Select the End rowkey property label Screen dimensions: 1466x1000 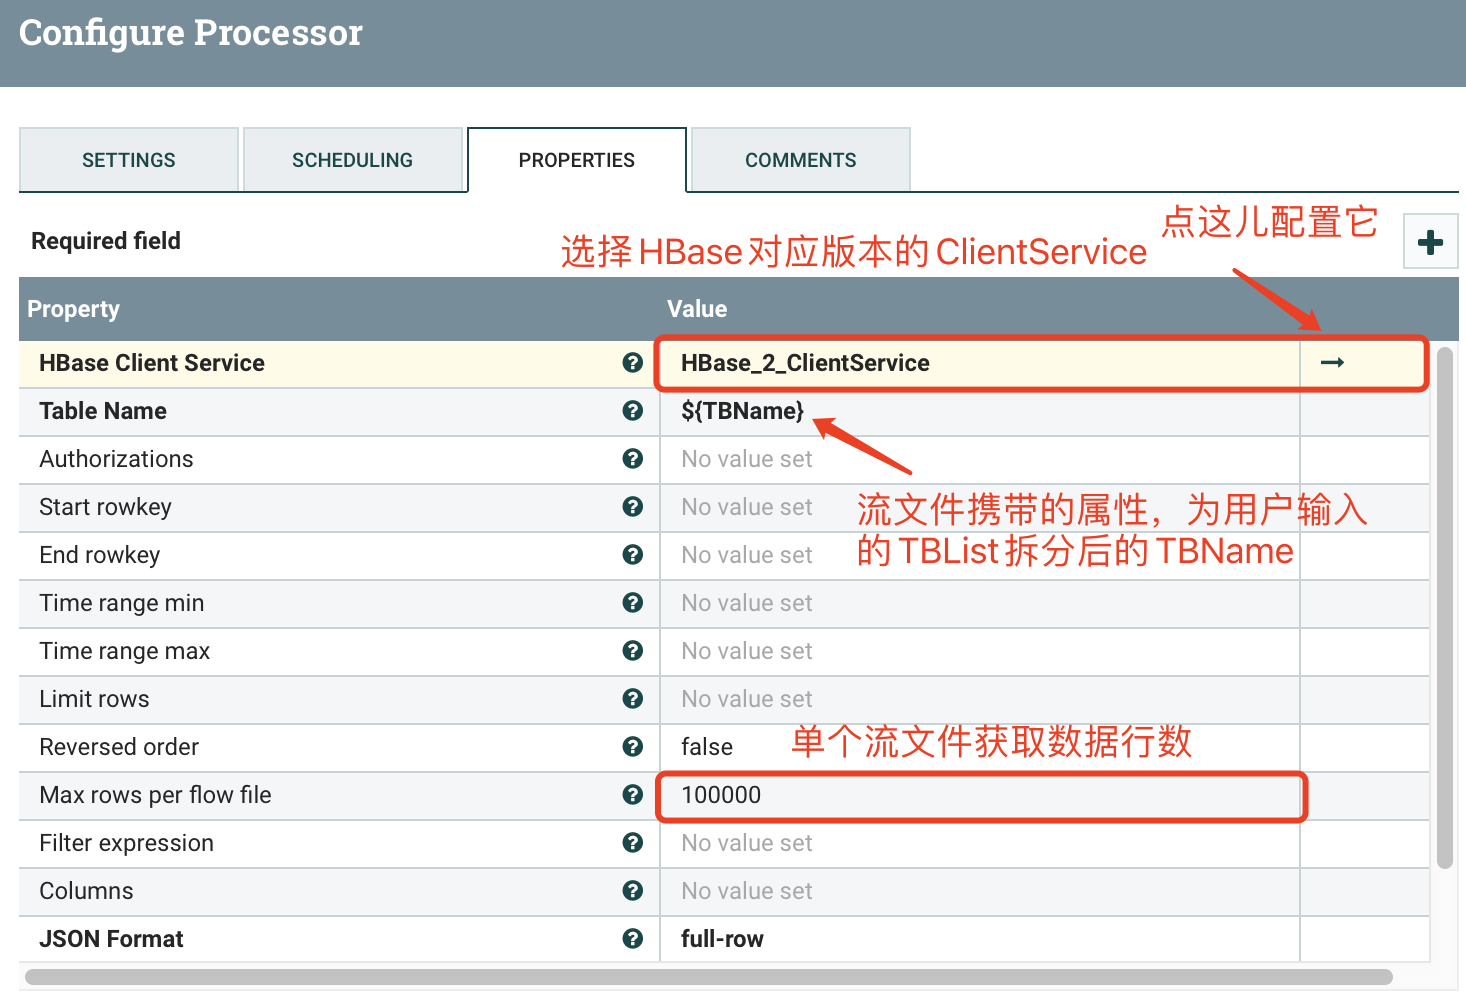pyautogui.click(x=100, y=555)
